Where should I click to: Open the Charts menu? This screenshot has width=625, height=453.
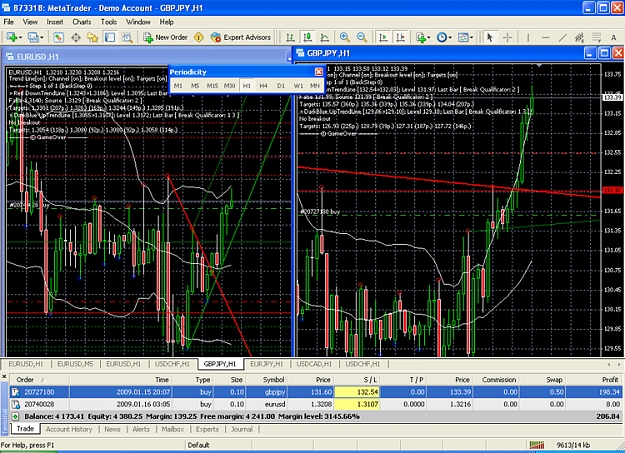coord(82,22)
